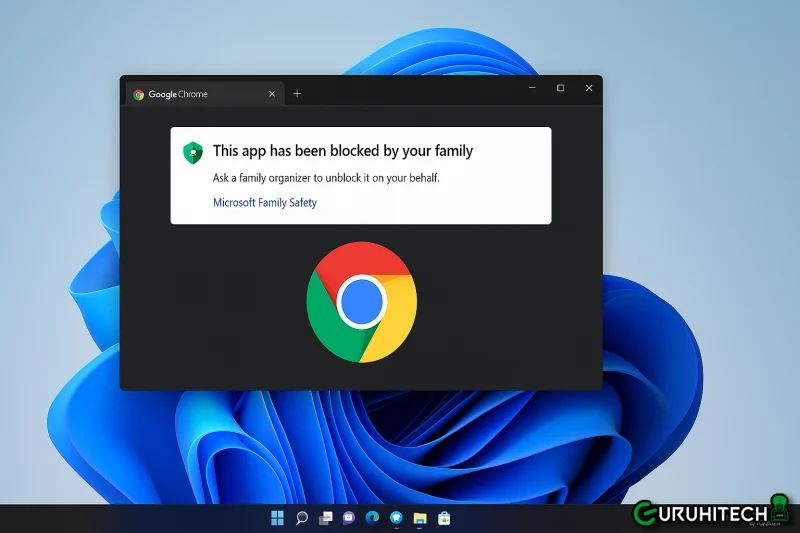Open the Windows Start menu
The height and width of the screenshot is (533, 800).
pos(277,518)
